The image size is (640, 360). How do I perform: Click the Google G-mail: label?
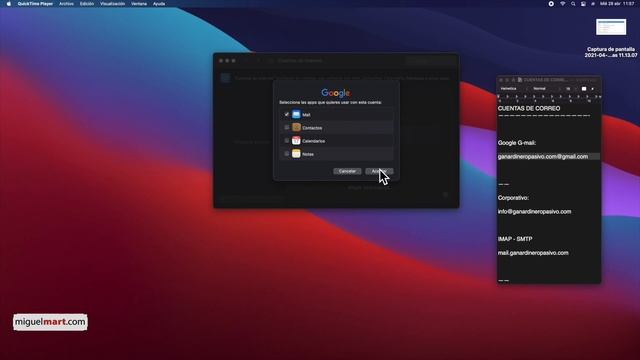517,143
